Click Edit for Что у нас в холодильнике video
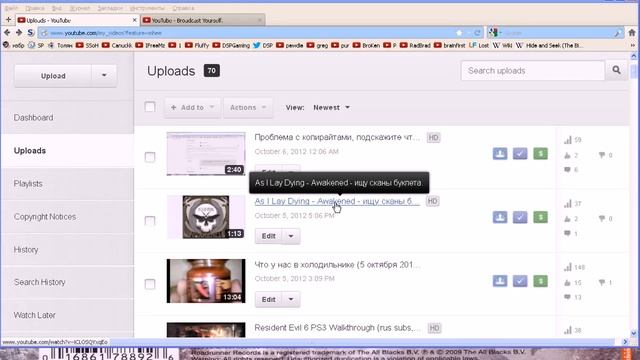This screenshot has width=640, height=360. 269,300
